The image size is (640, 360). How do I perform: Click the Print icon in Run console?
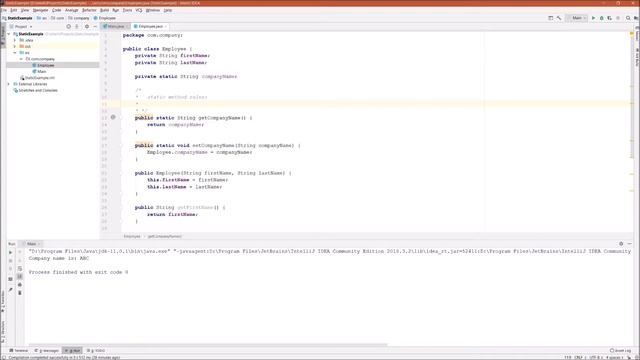click(x=20, y=285)
